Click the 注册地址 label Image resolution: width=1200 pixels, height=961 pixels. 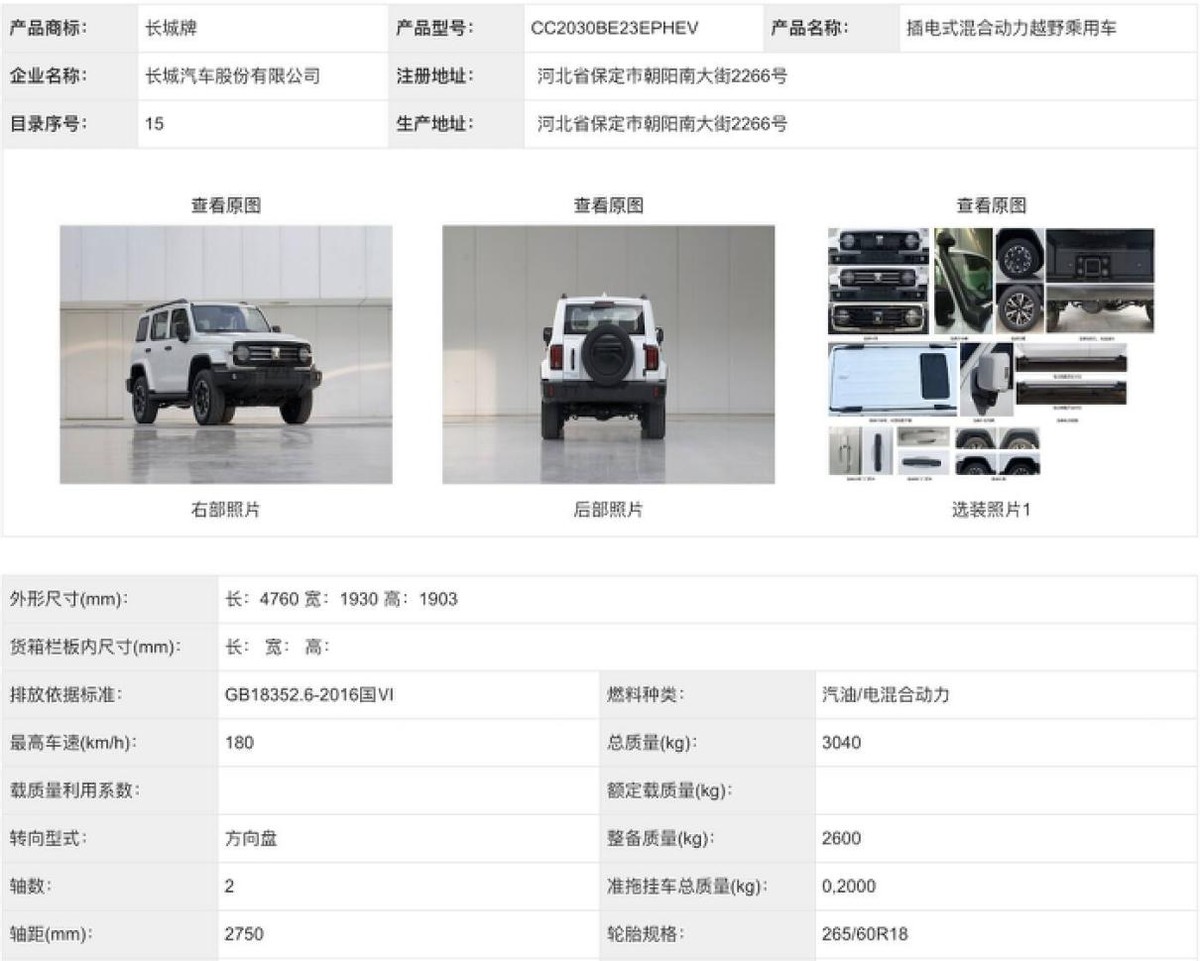(x=435, y=76)
